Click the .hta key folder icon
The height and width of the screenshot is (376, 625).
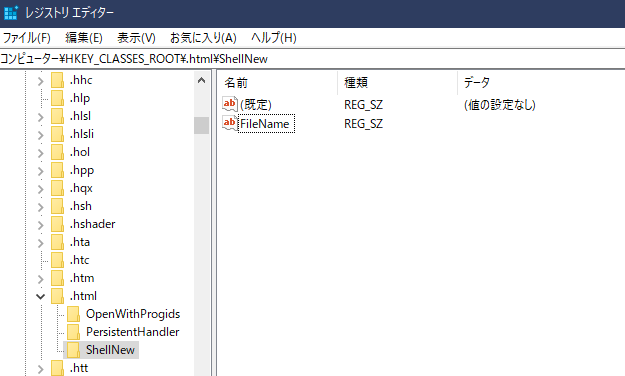point(57,242)
